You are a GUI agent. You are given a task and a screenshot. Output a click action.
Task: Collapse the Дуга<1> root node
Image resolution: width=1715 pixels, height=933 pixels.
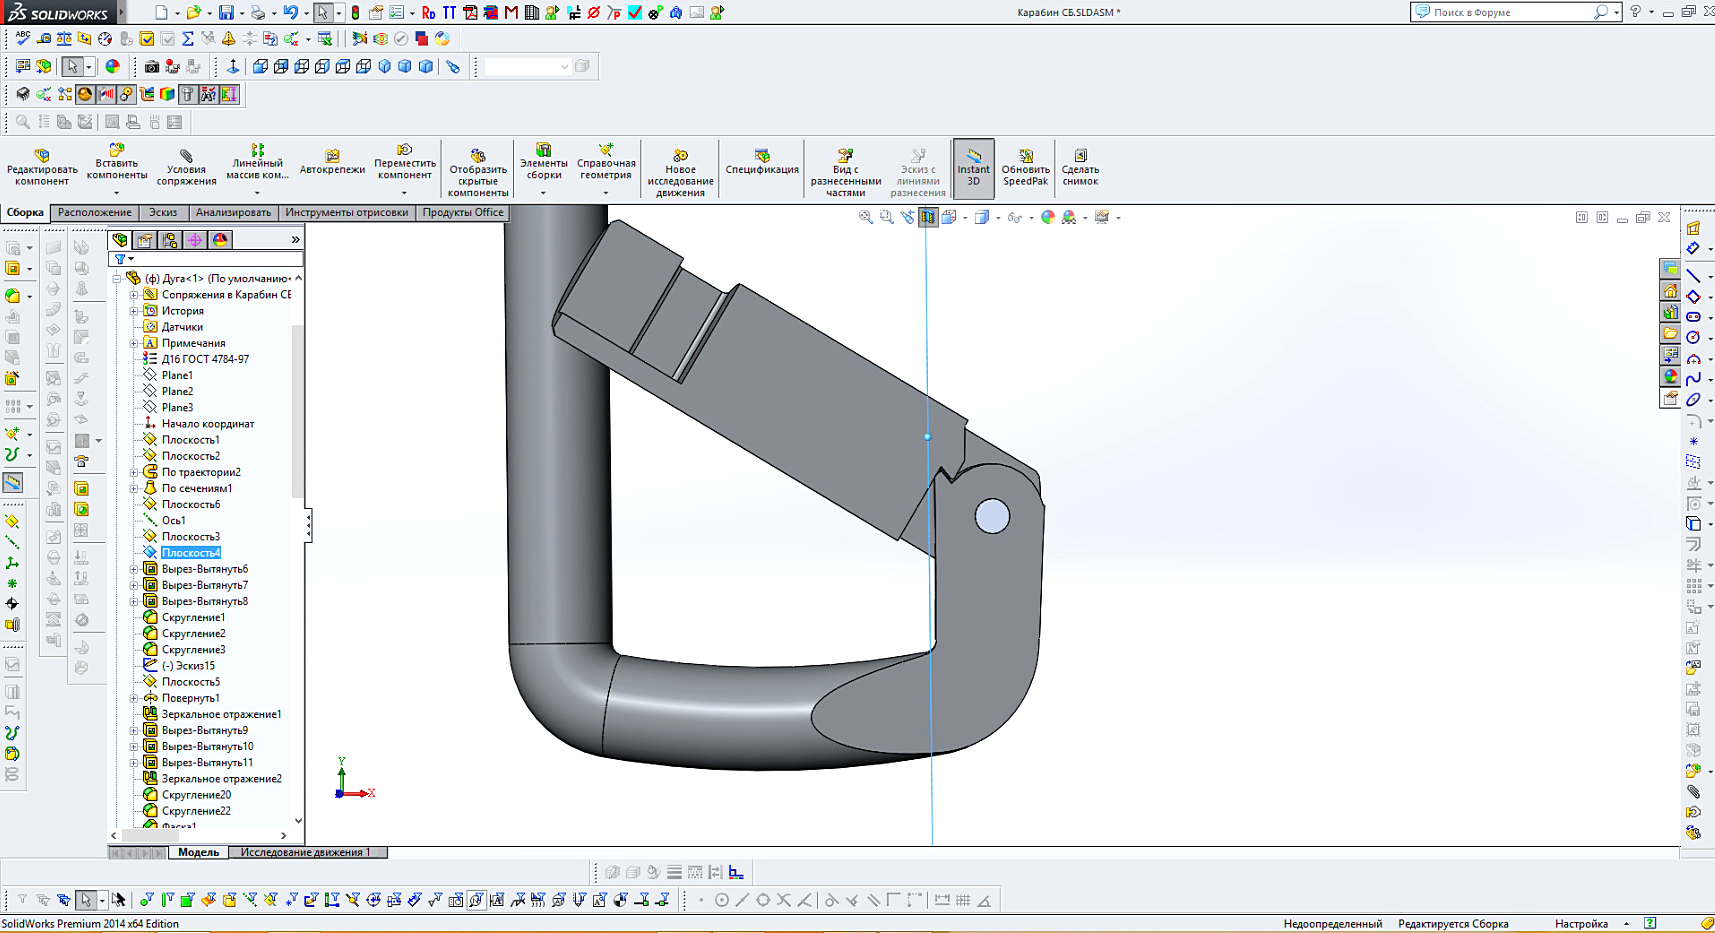pyautogui.click(x=117, y=278)
